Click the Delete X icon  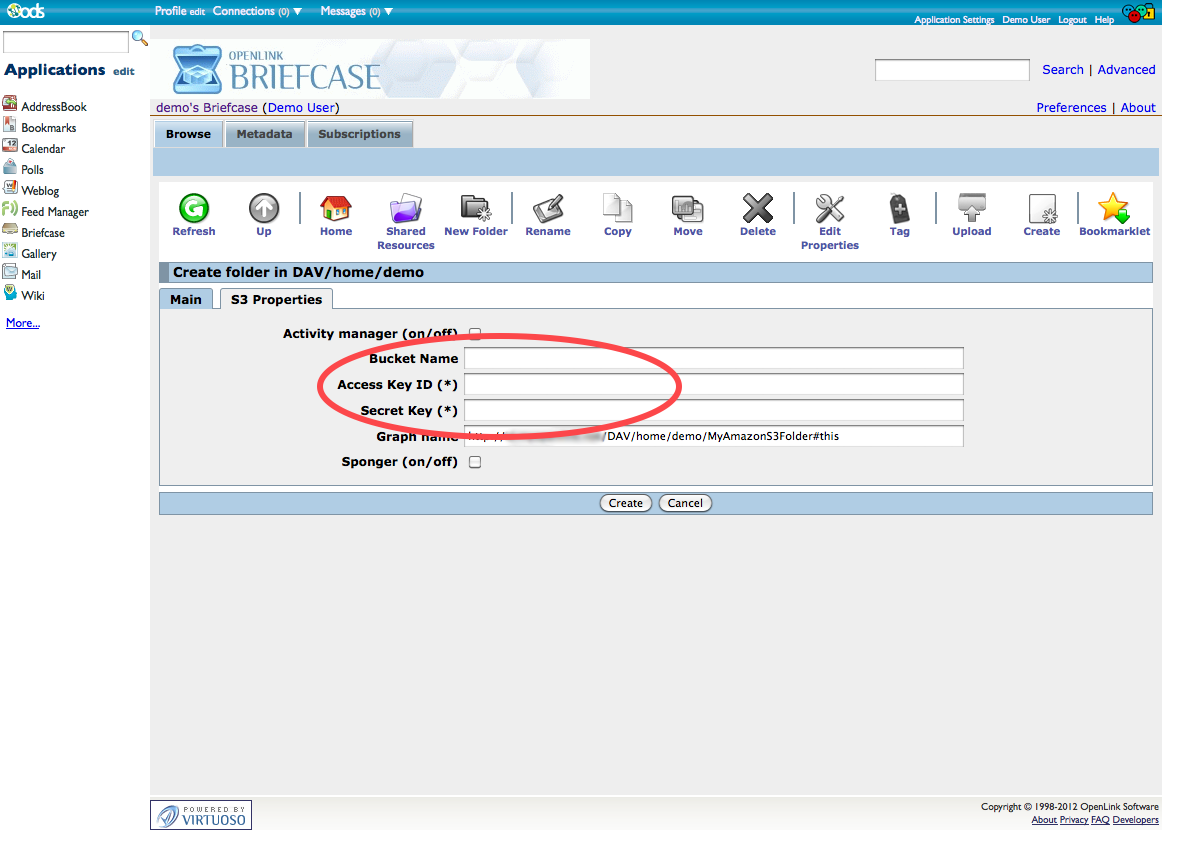pyautogui.click(x=757, y=209)
